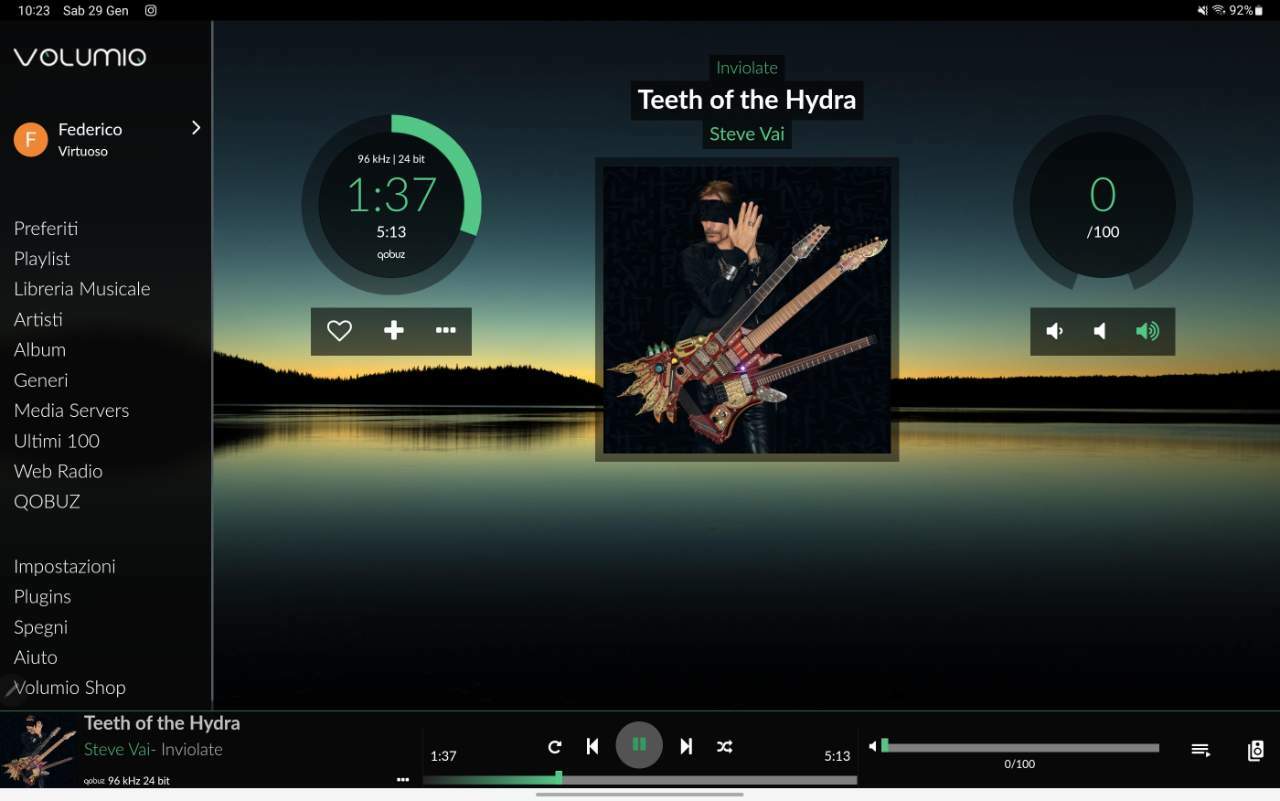
Task: Pause the current track
Action: 639,745
